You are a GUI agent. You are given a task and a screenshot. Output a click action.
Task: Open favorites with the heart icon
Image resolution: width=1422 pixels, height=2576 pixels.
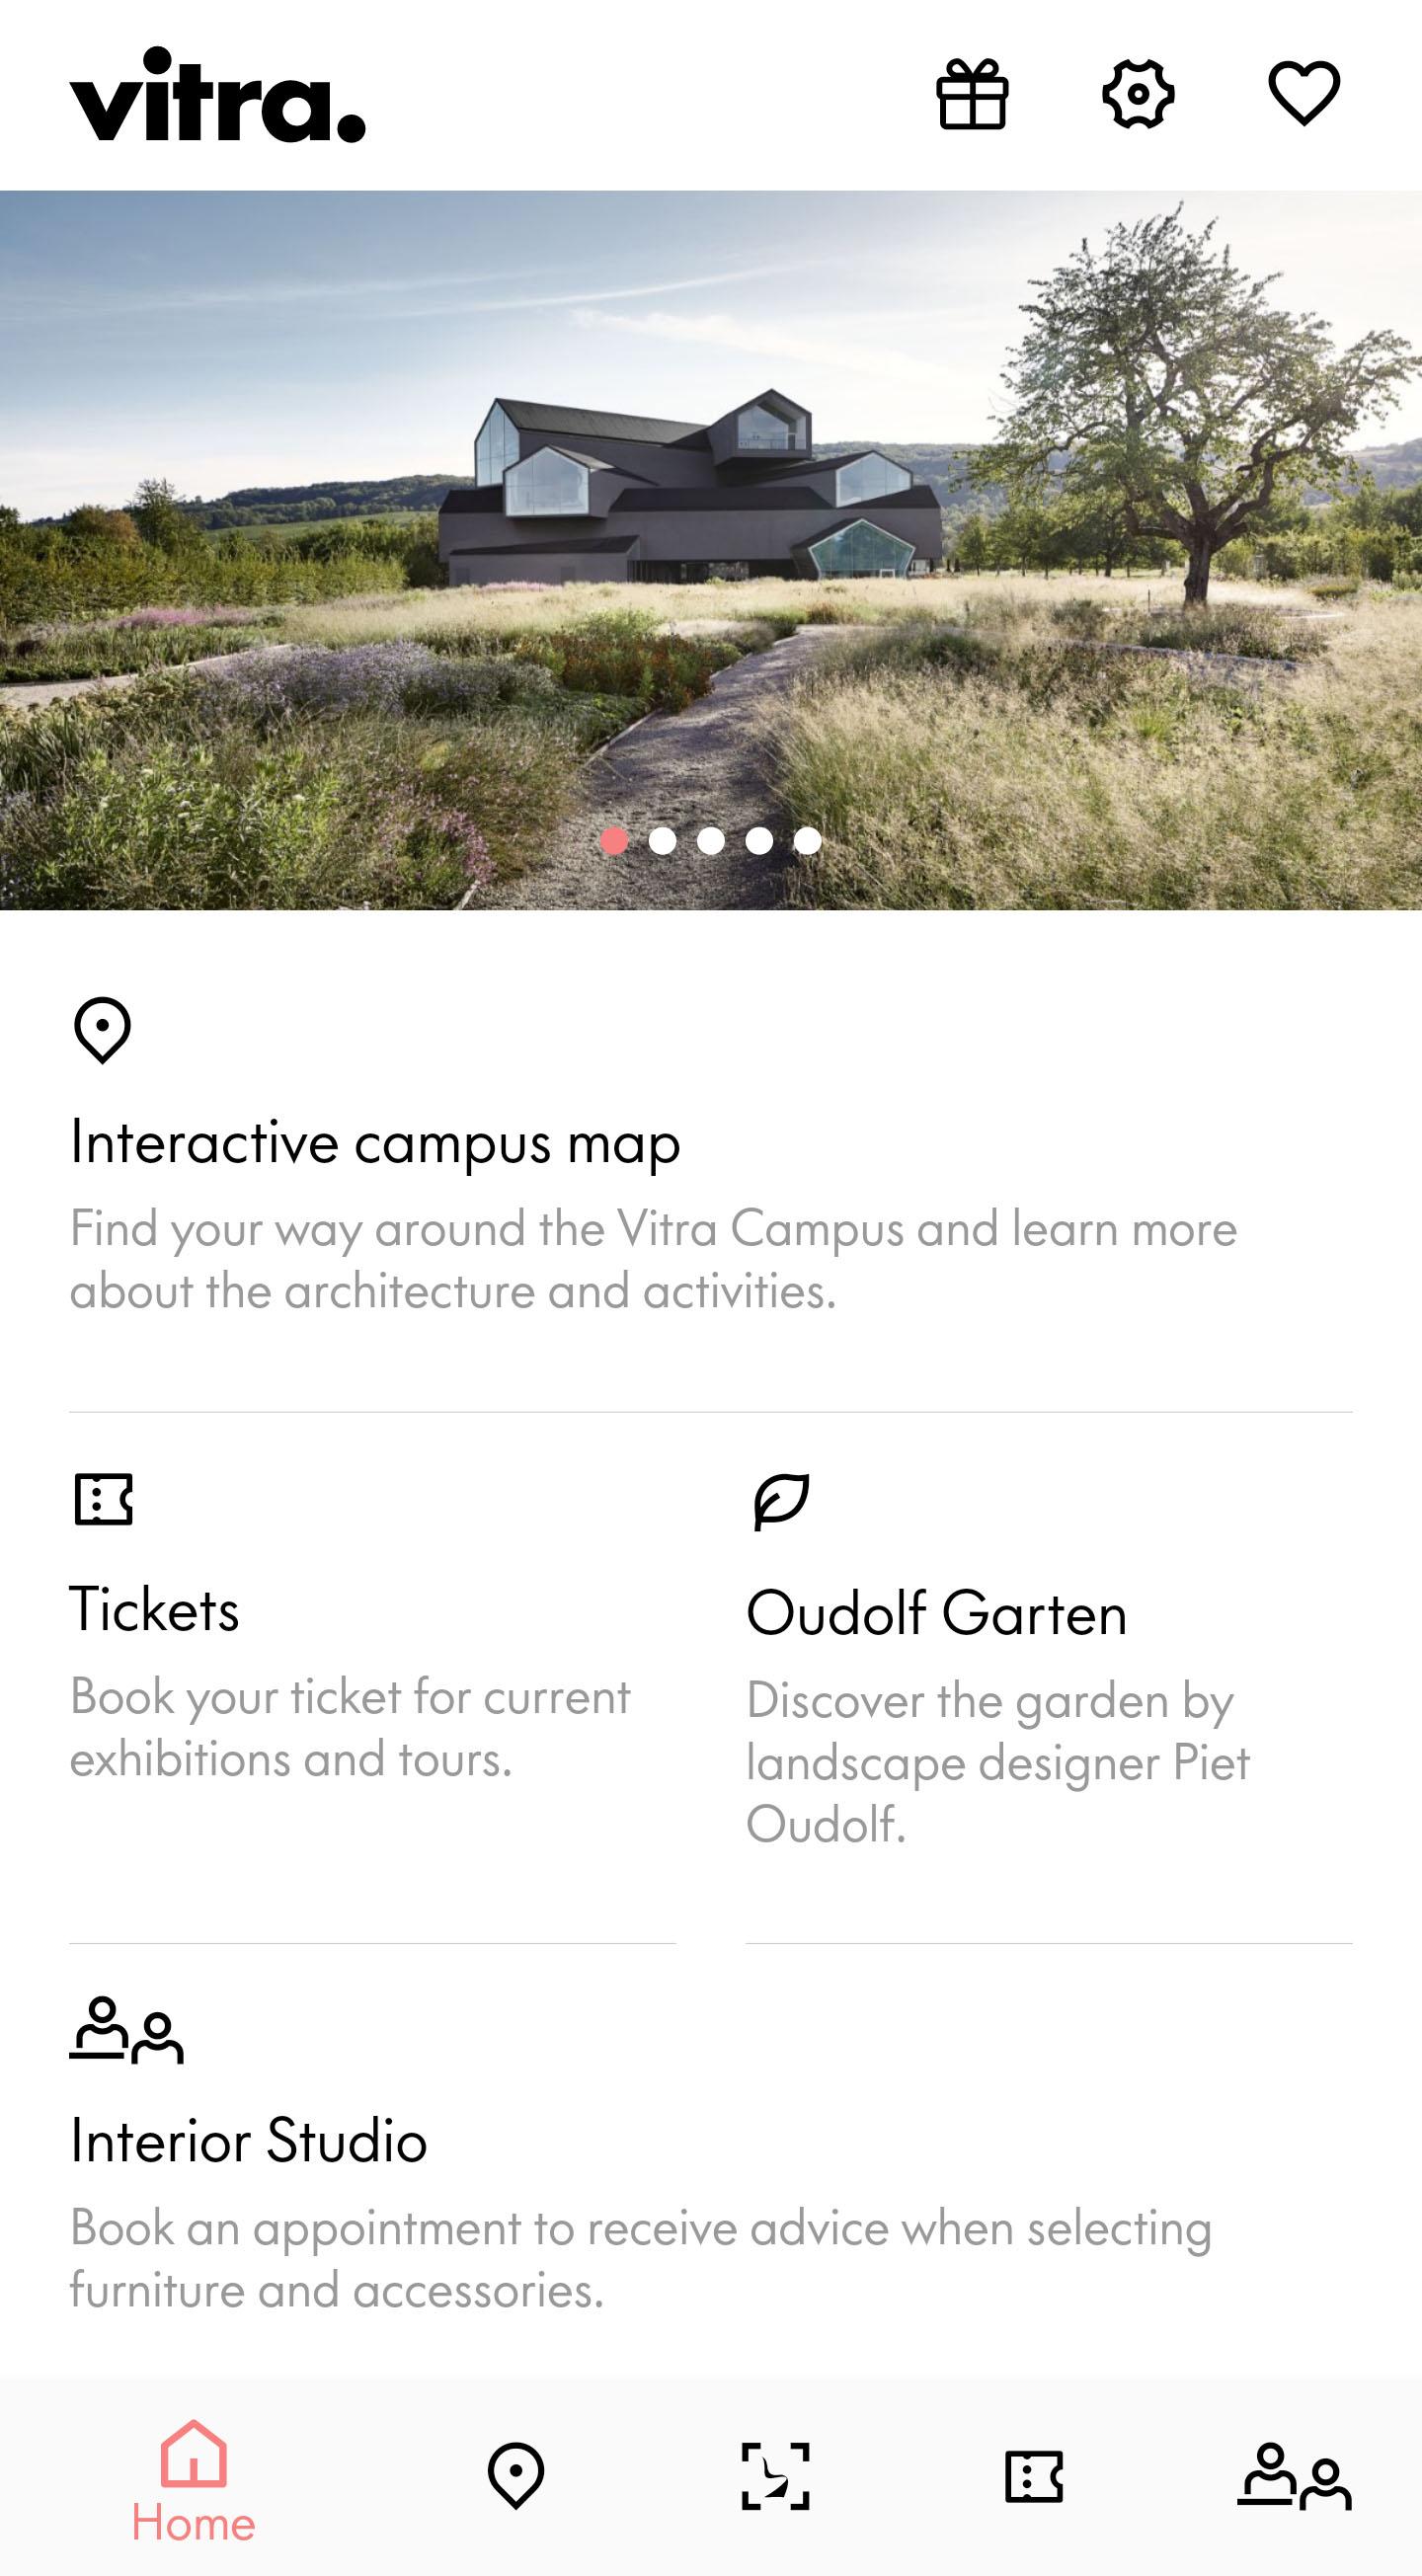(1304, 94)
